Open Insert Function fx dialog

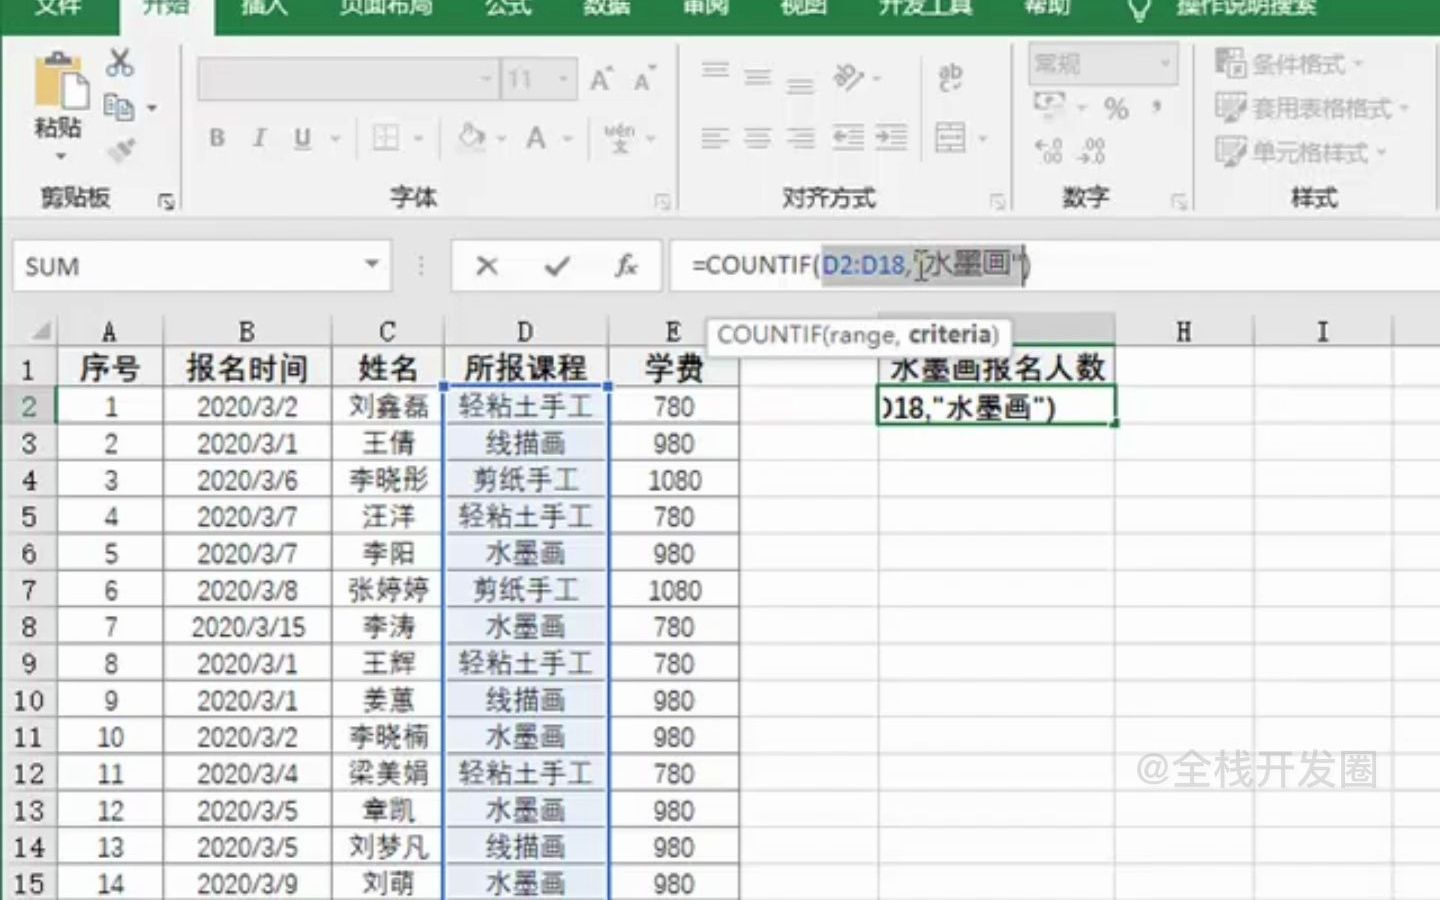tap(626, 266)
